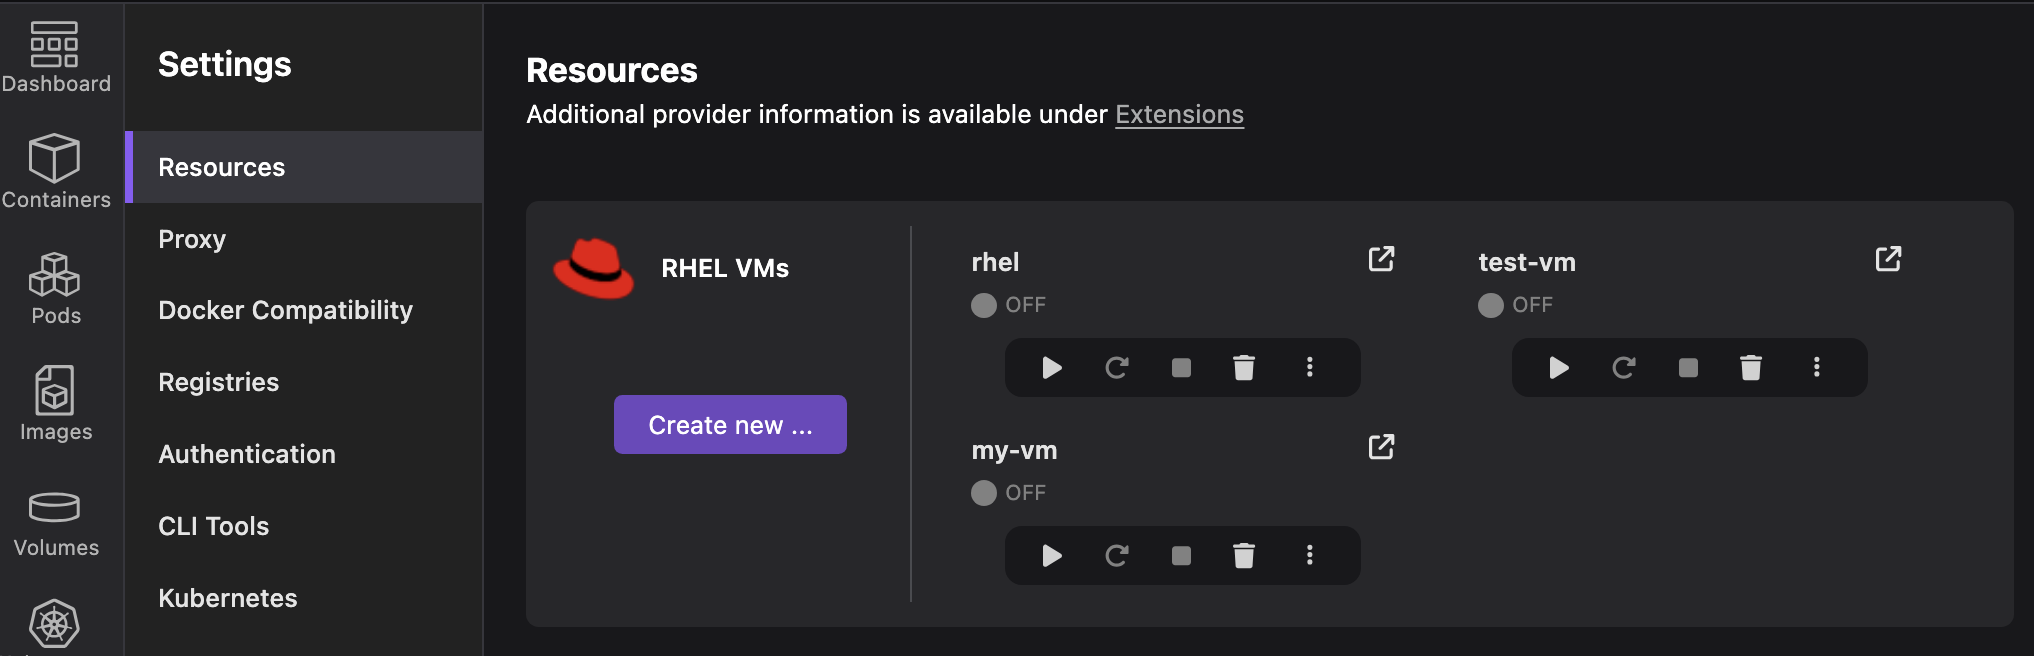Start the rhel virtual machine
This screenshot has width=2034, height=656.
click(x=1051, y=368)
